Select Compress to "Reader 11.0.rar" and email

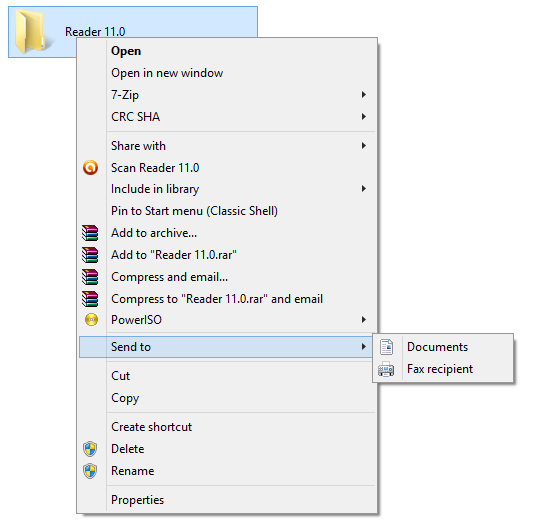pyautogui.click(x=227, y=299)
